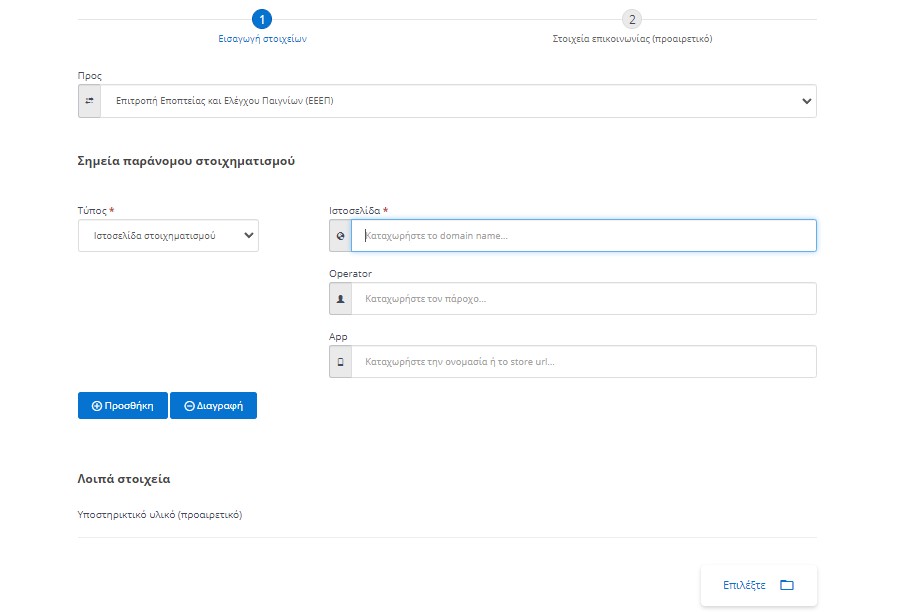Focus the Operator provider input field

(584, 299)
